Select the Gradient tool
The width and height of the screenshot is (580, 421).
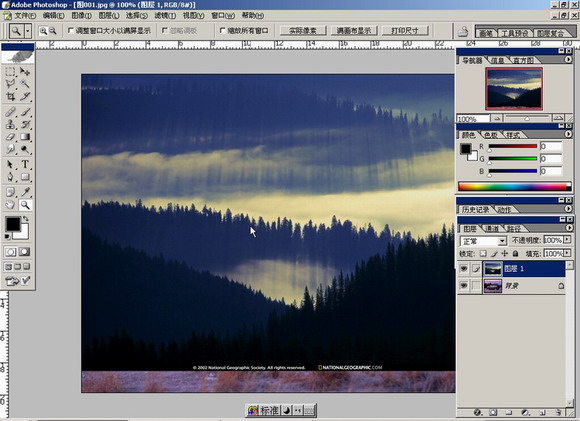[25, 137]
